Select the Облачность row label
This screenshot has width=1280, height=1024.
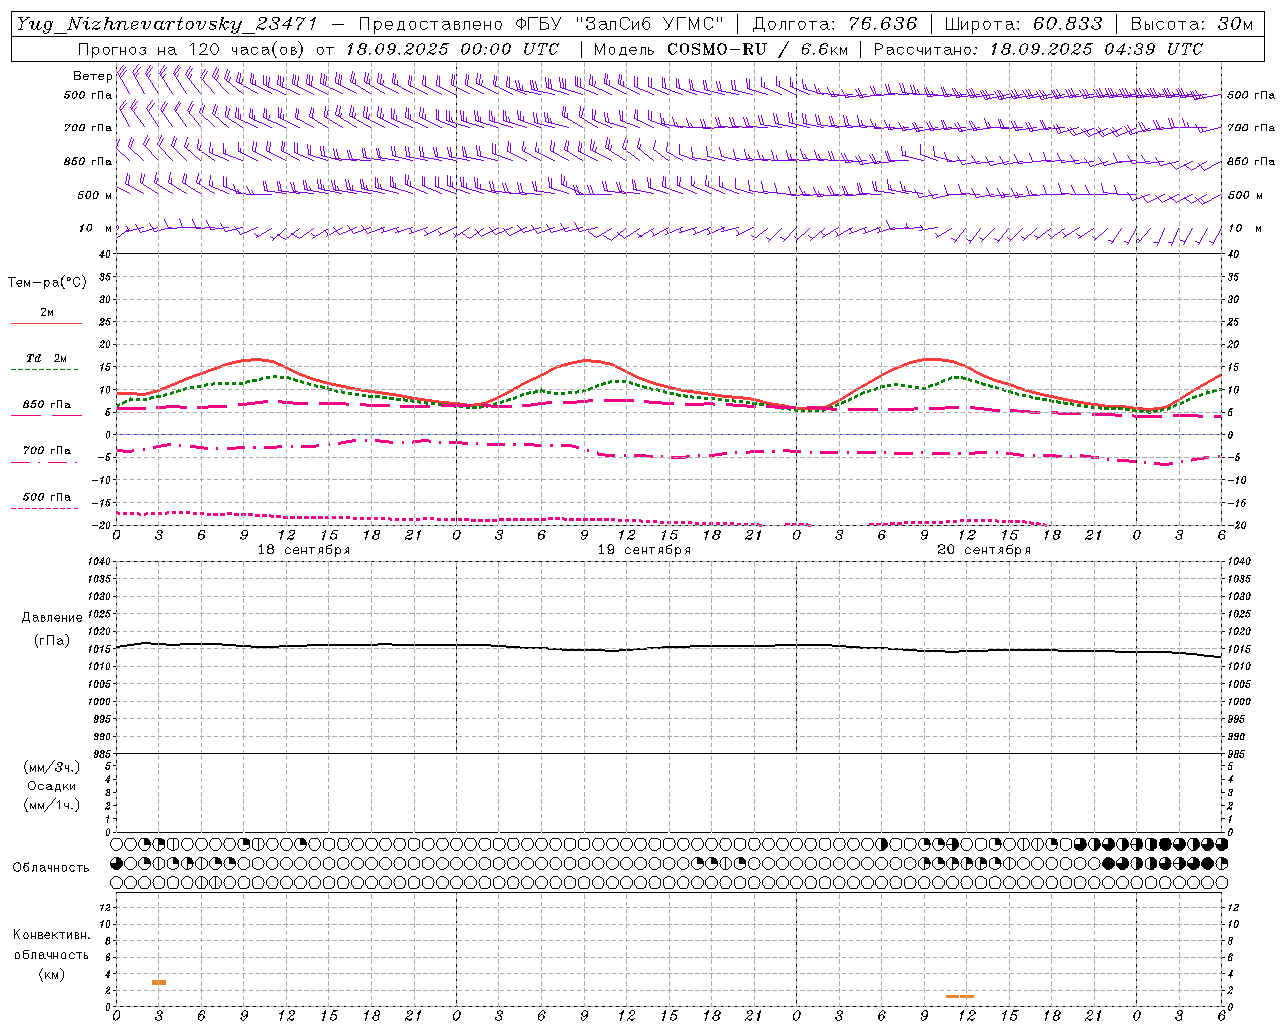(51, 867)
